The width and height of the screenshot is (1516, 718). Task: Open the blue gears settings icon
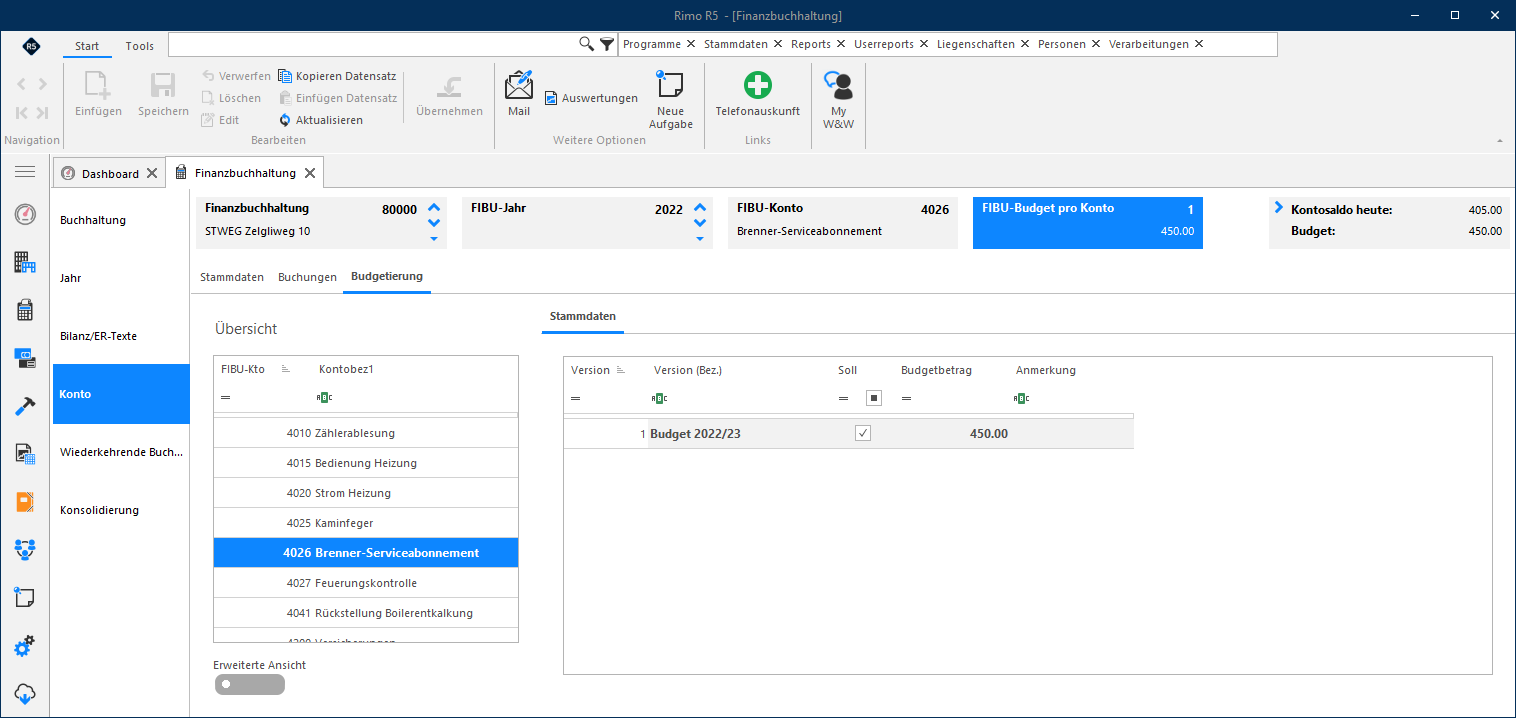[25, 646]
